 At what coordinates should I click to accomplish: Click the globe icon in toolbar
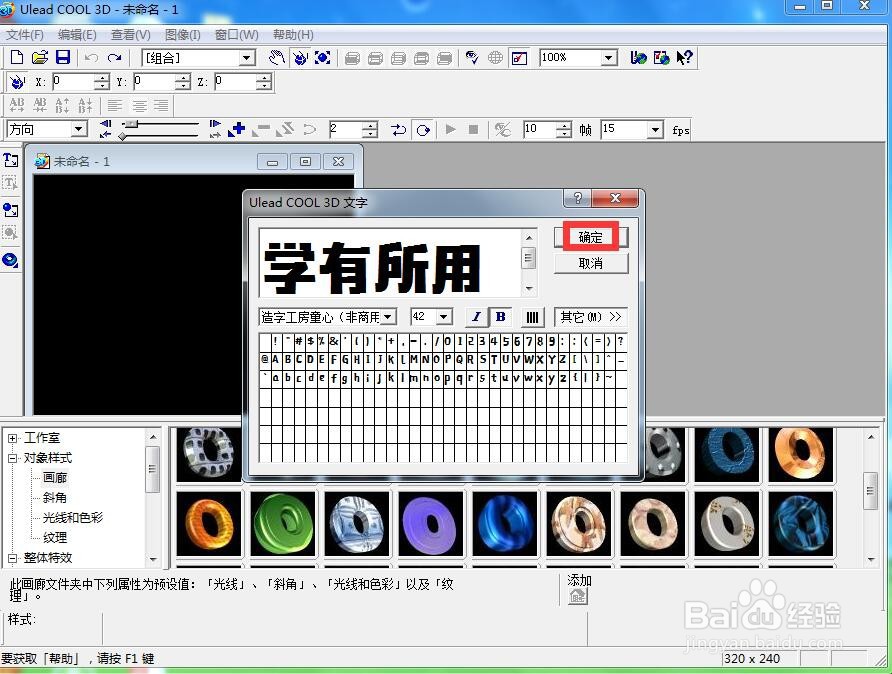point(495,57)
